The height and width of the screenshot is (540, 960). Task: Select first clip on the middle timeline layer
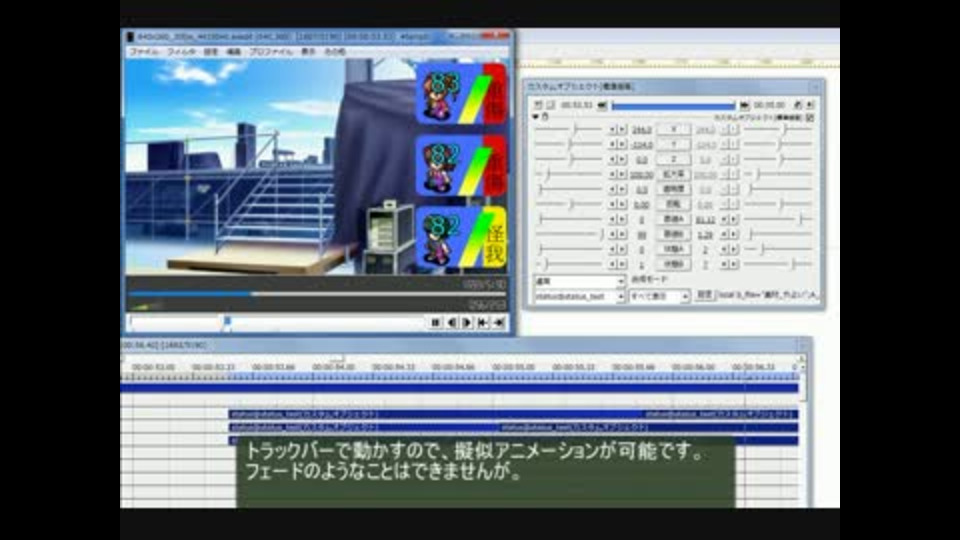point(364,427)
